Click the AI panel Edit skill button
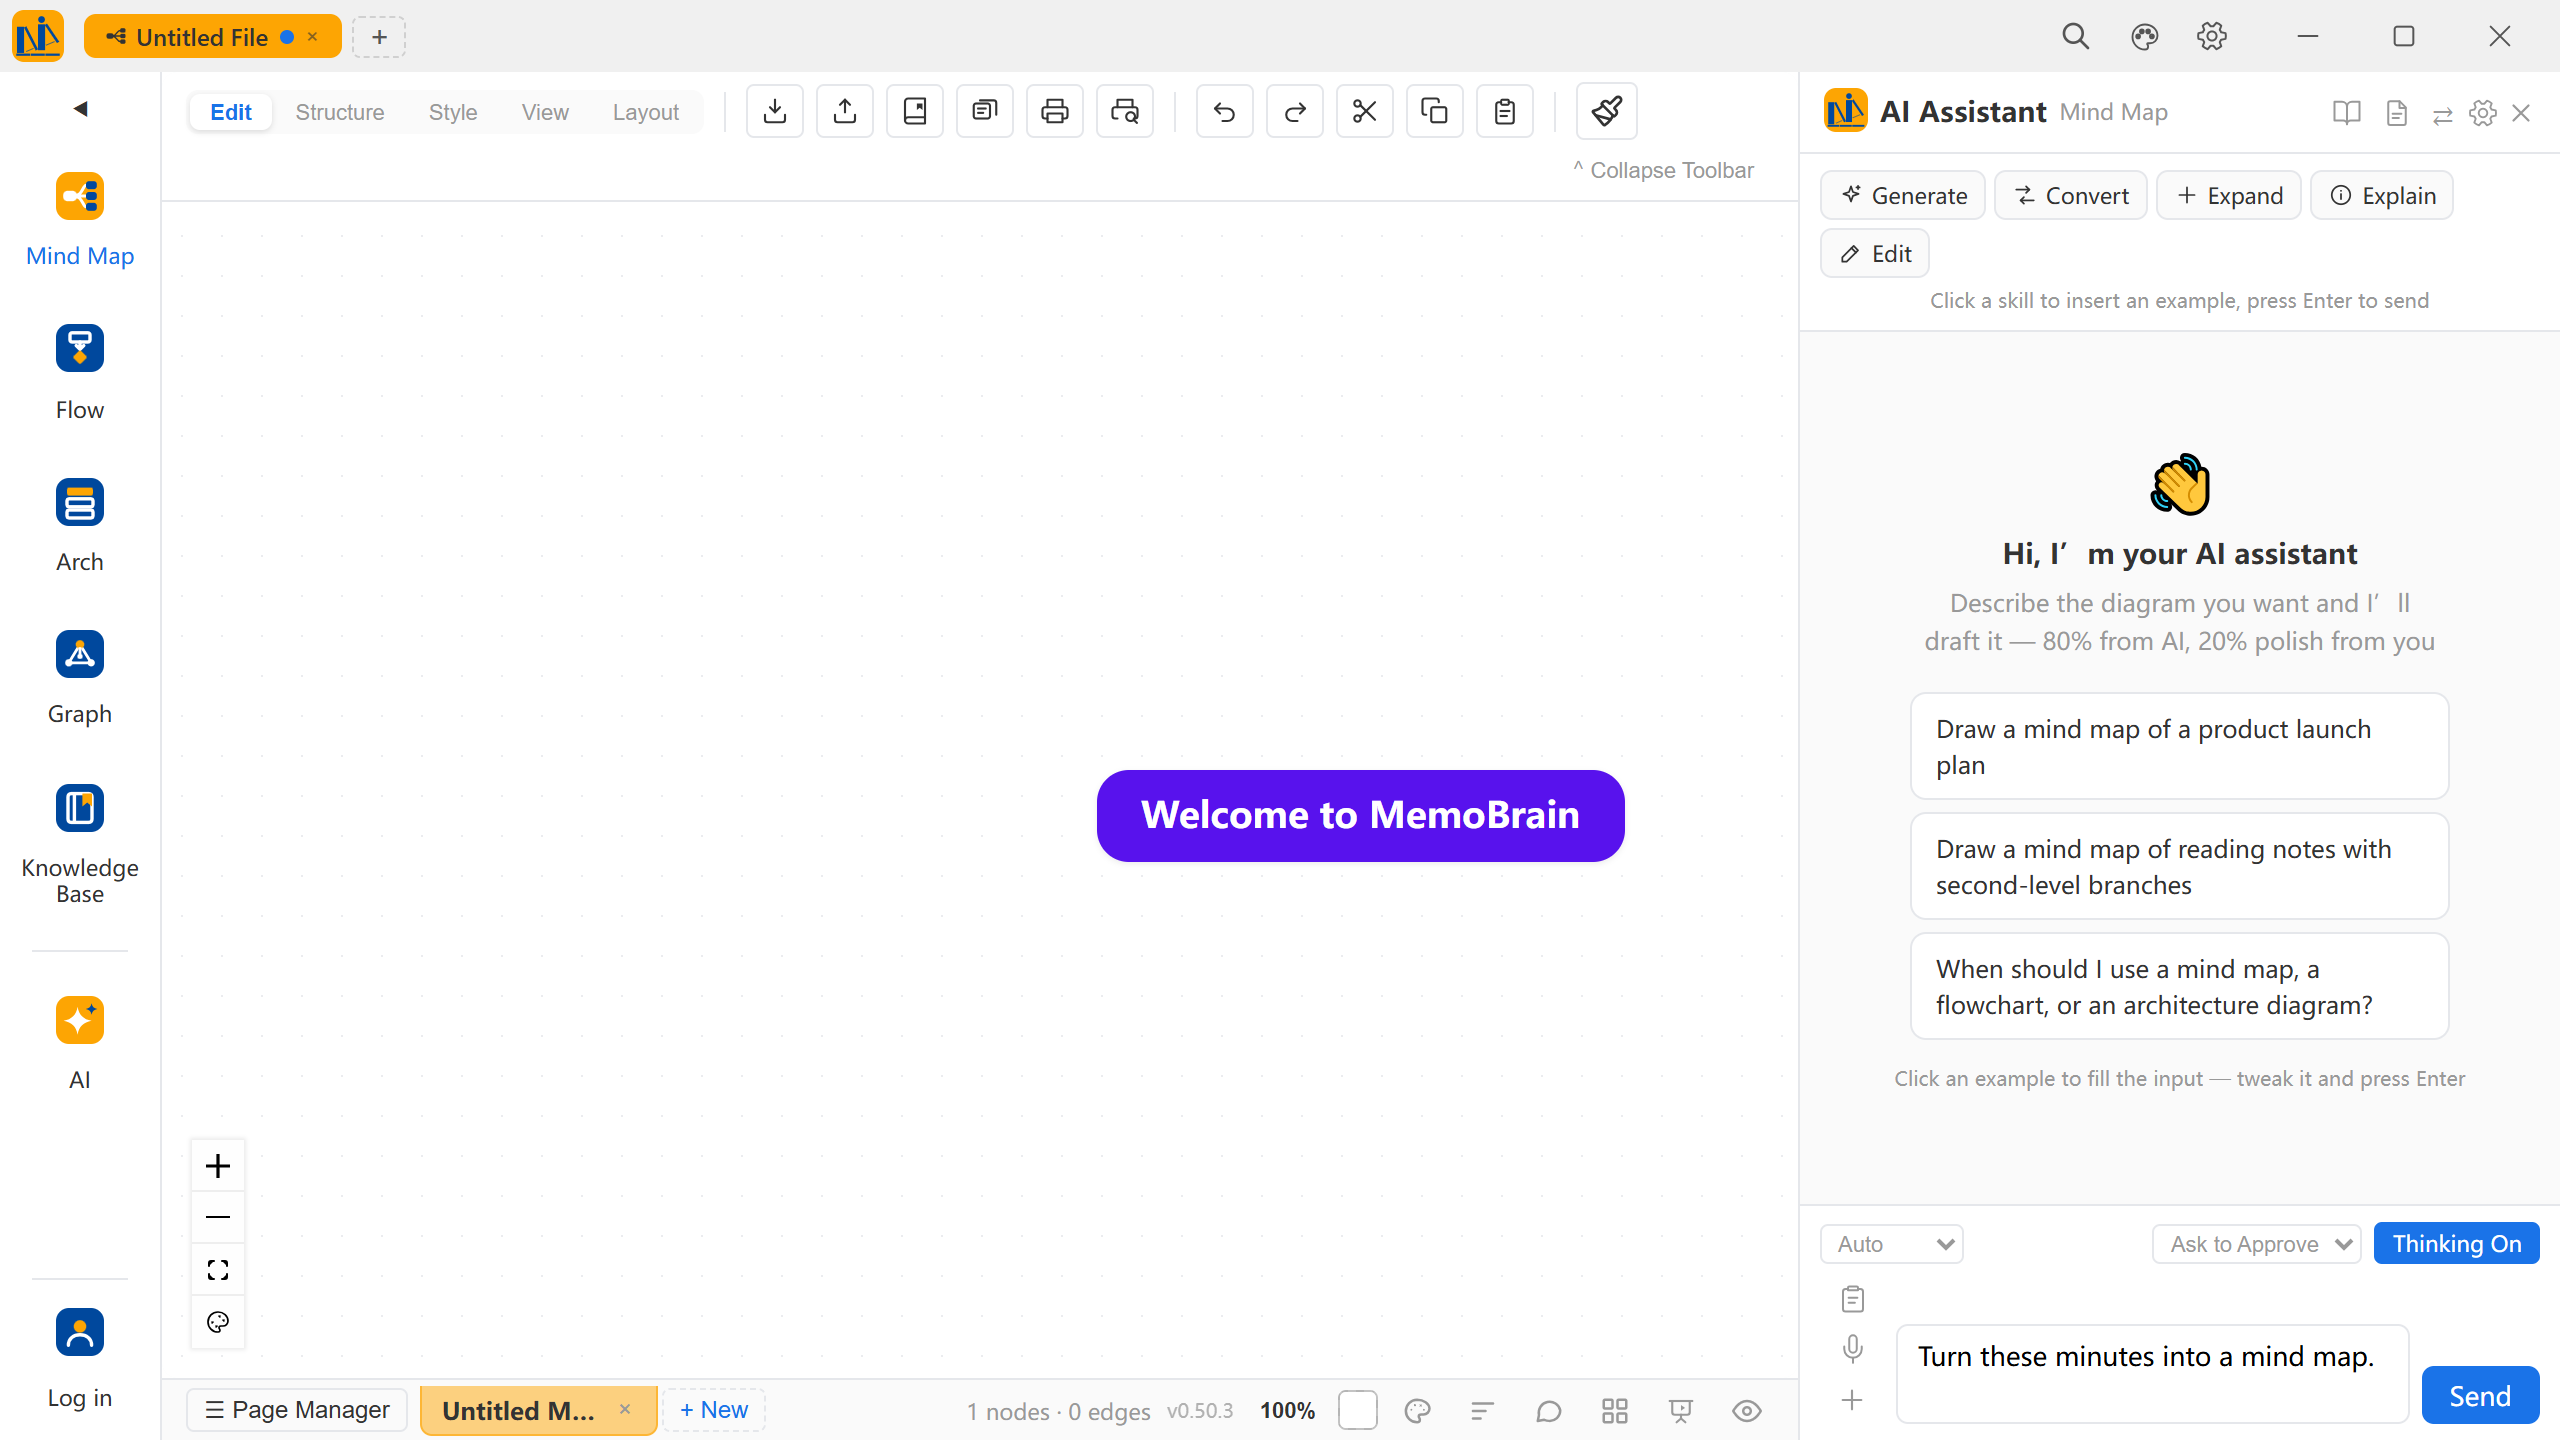The width and height of the screenshot is (2560, 1440). pos(1875,254)
